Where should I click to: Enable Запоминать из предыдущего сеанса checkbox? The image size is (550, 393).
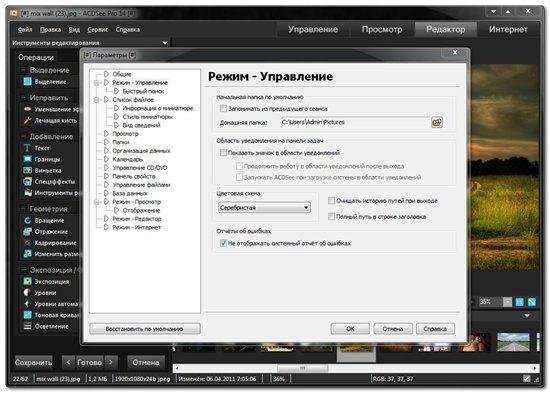click(x=223, y=108)
